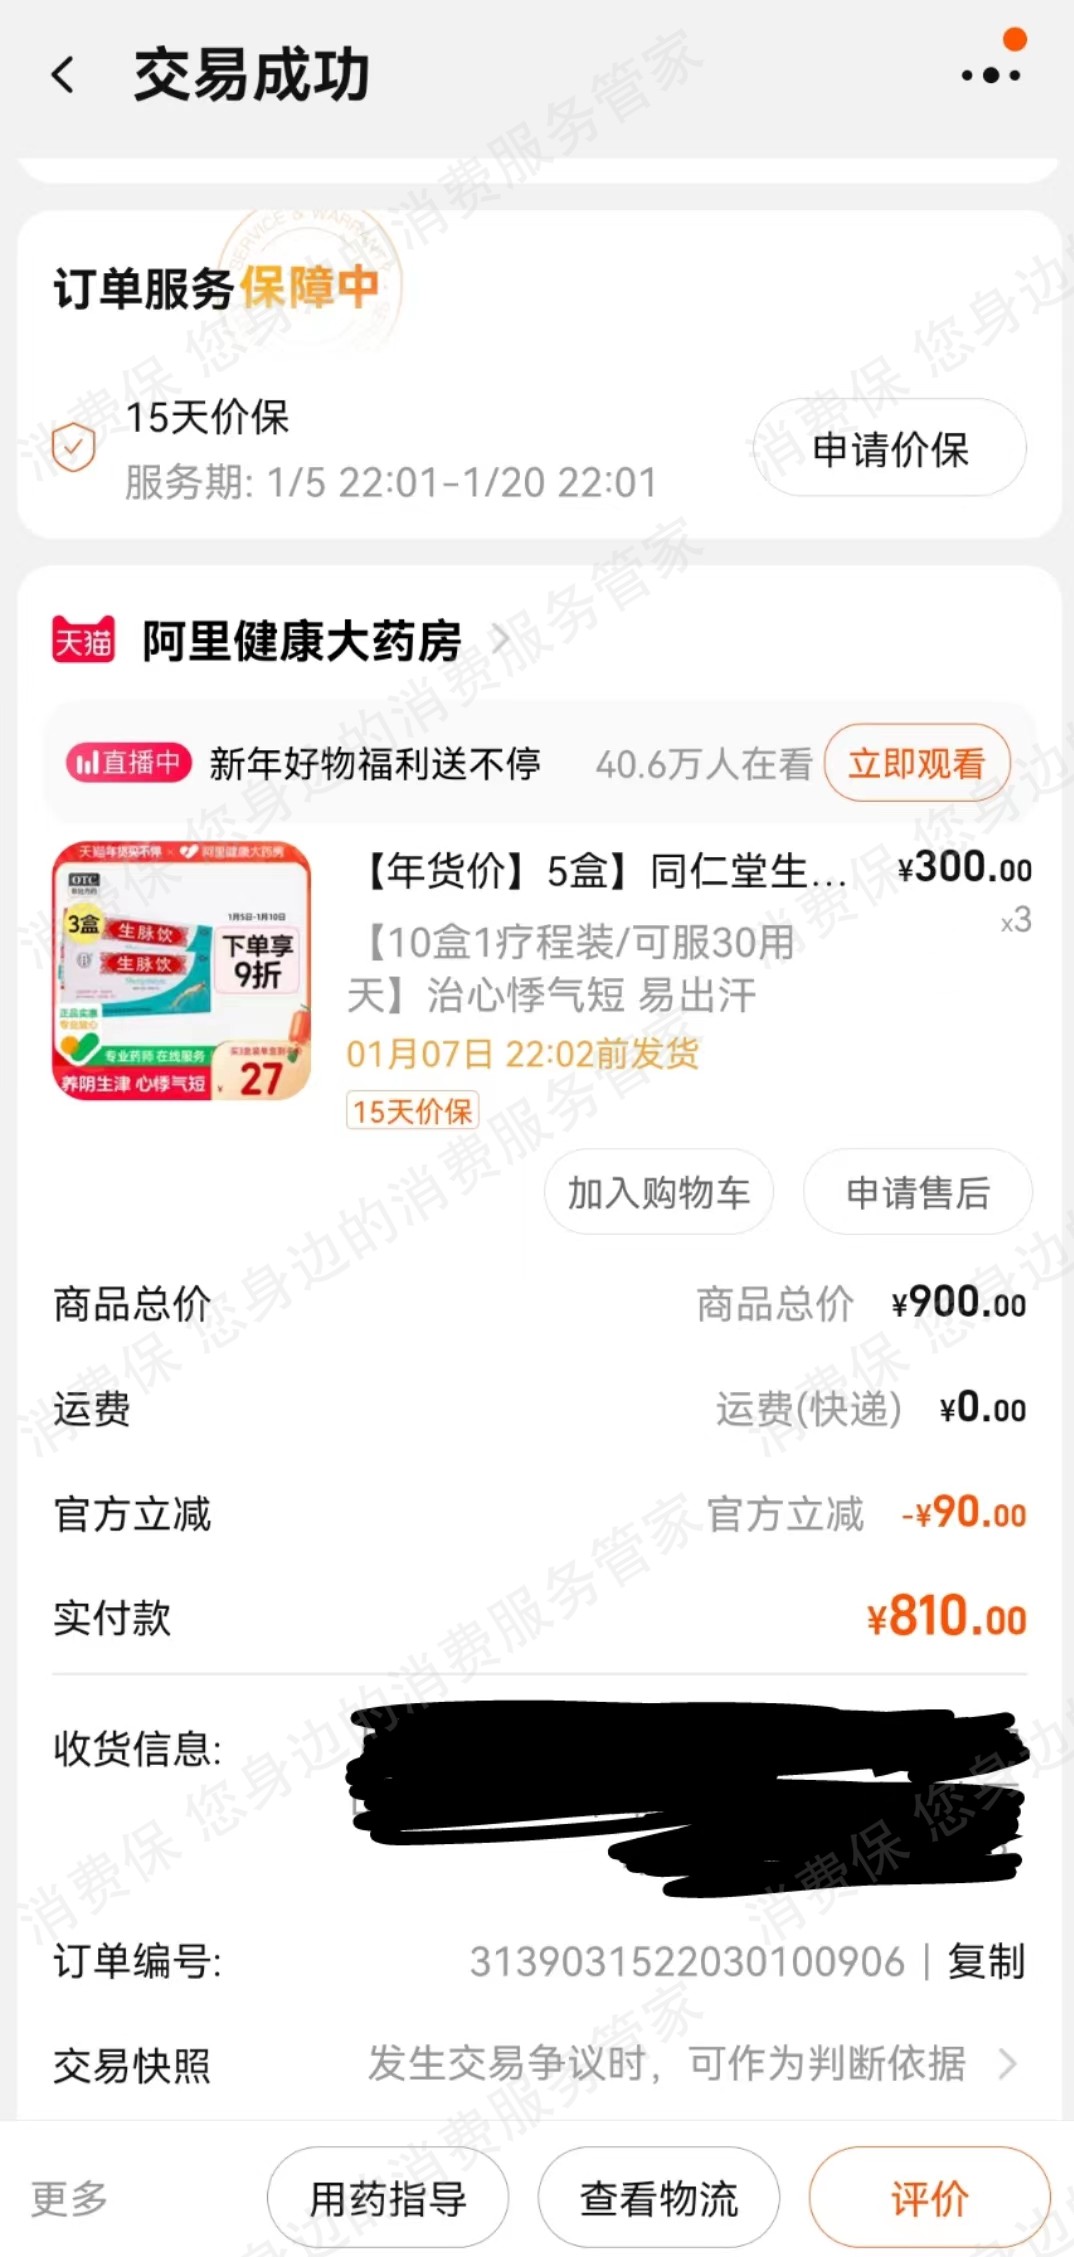Click 评价 review button
Screen dimensions: 1074x2257
[930, 2199]
